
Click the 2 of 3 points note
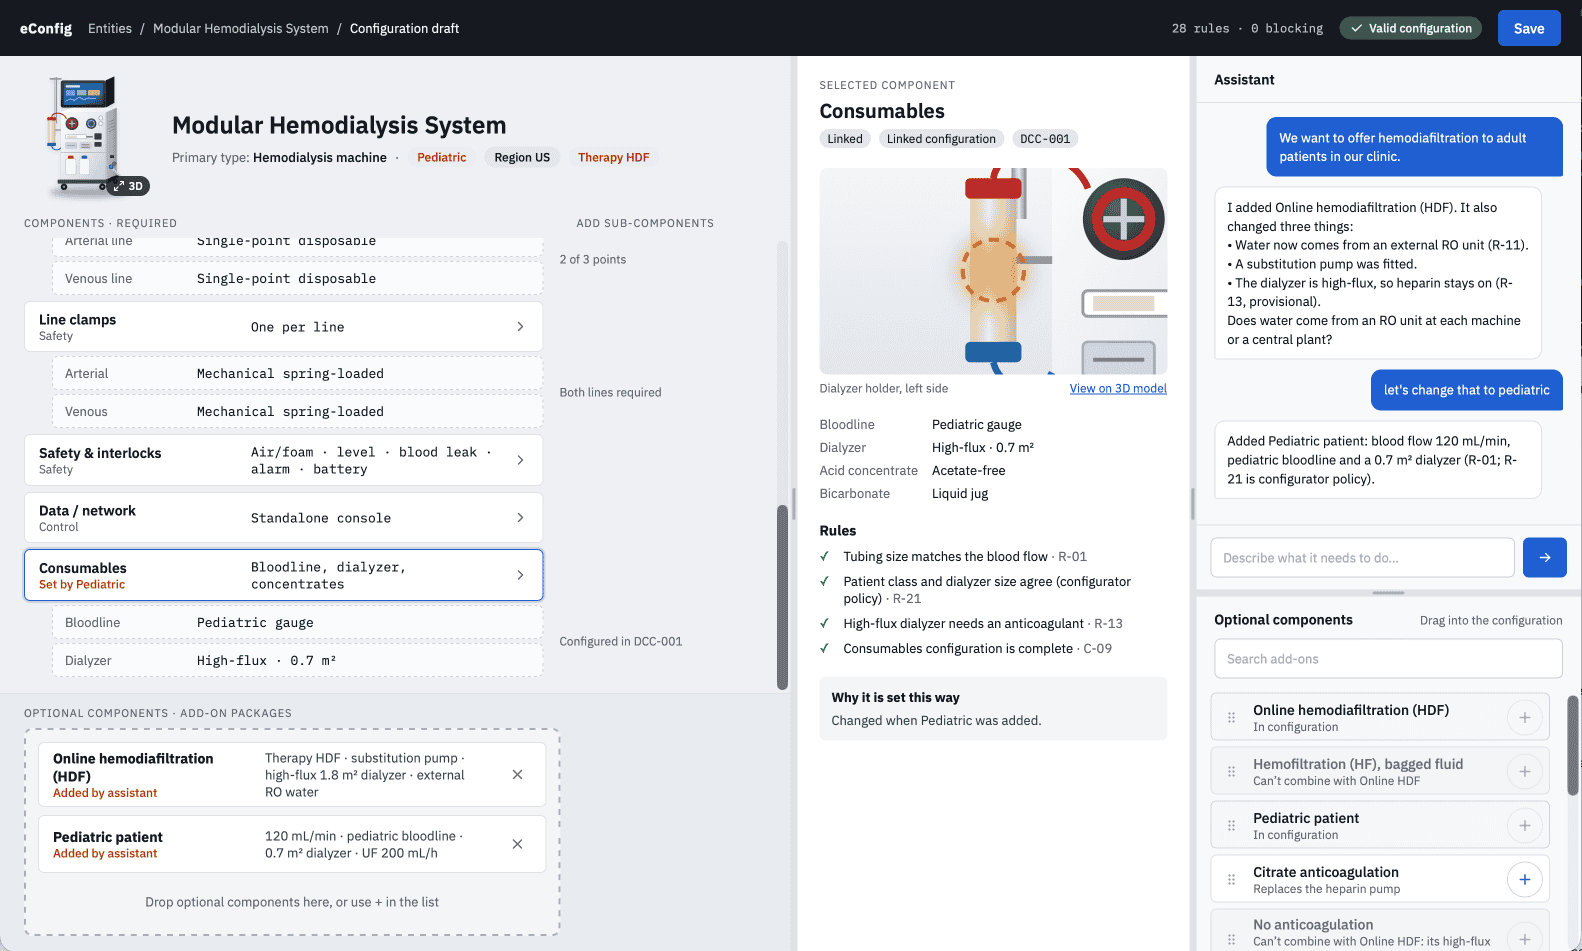click(x=593, y=260)
